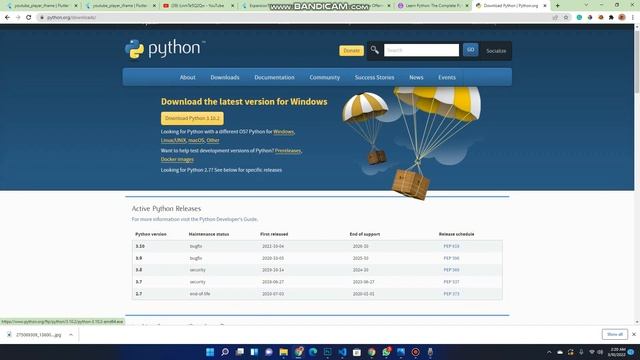Image resolution: width=640 pixels, height=360 pixels.
Task: Open Visual Studio Code from the taskbar
Action: (342, 352)
